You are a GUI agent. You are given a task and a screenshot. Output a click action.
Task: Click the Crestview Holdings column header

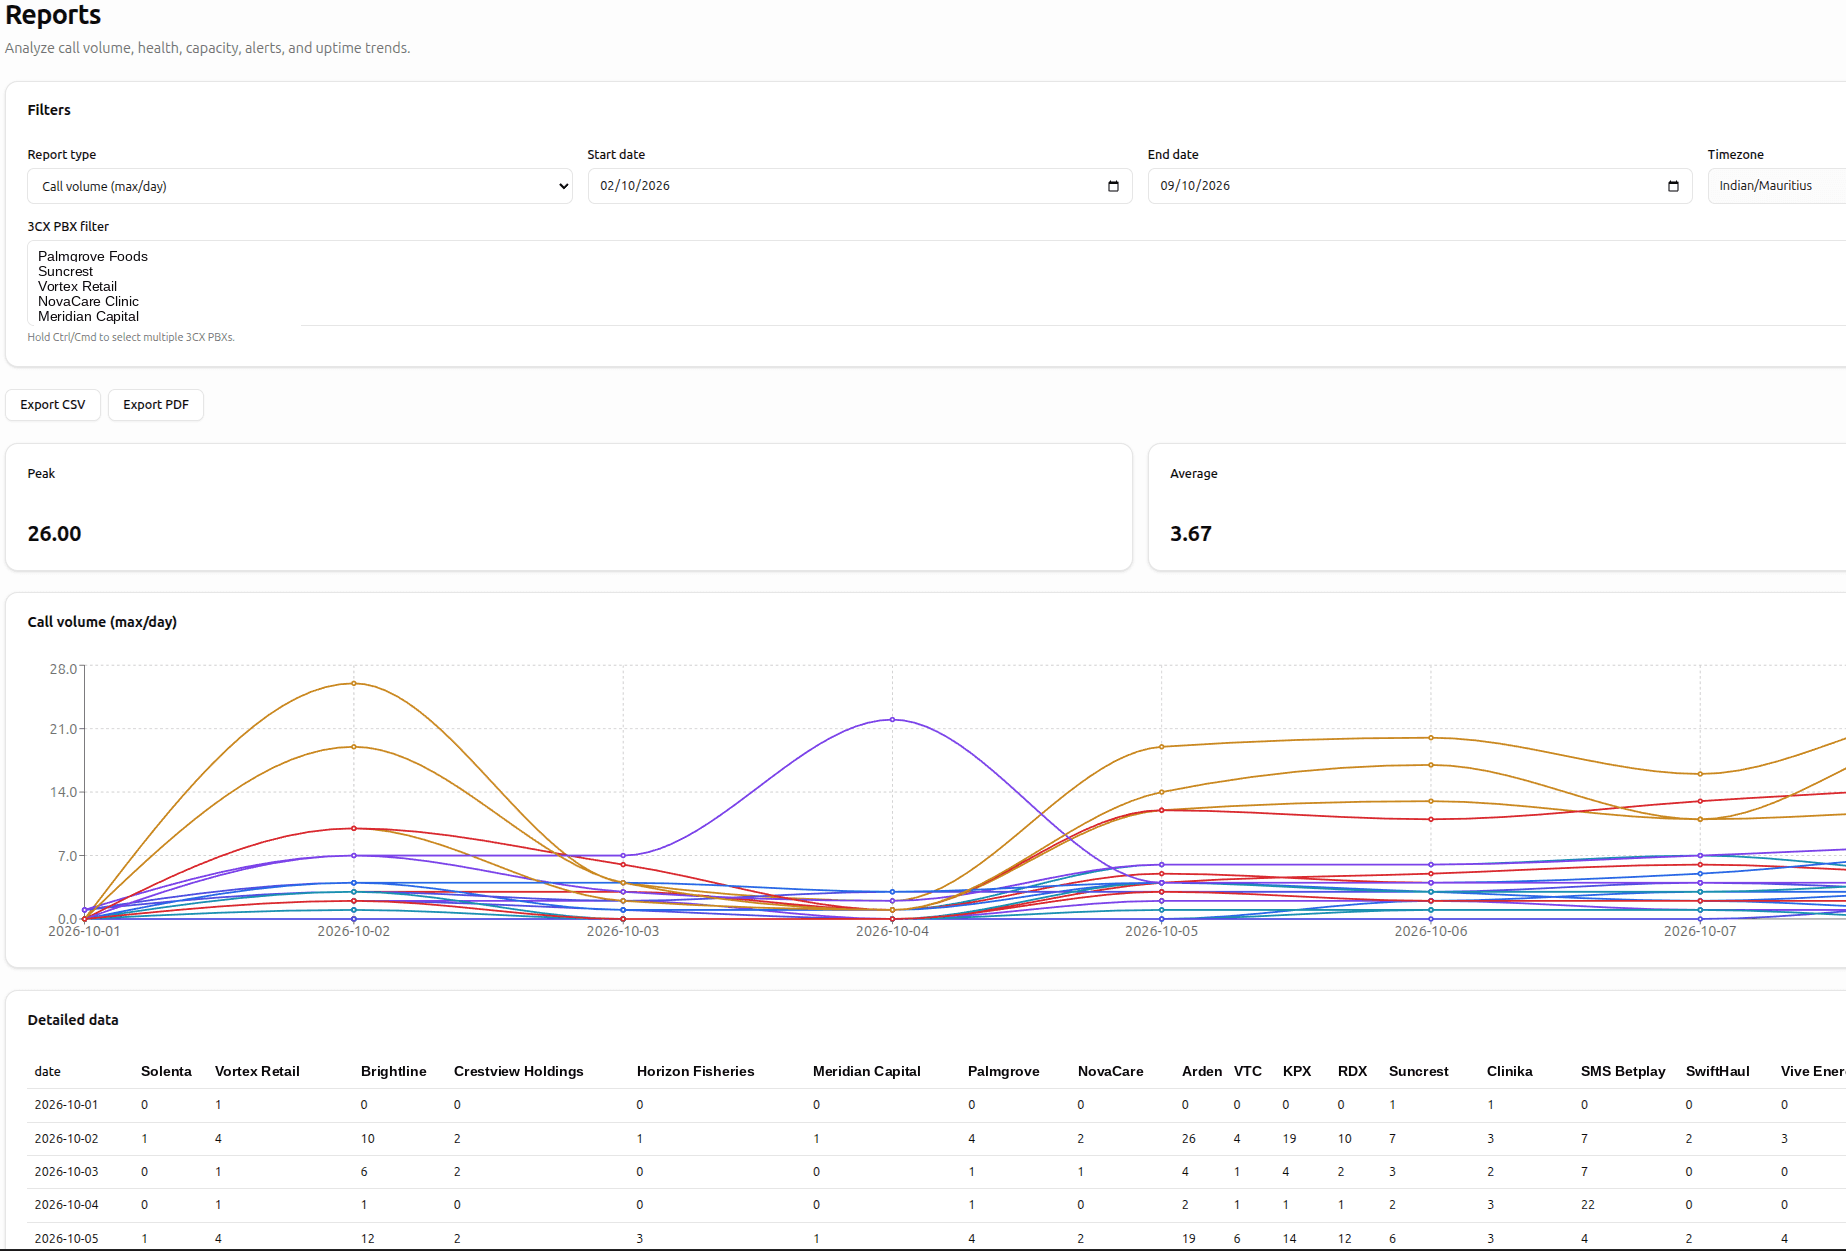coord(519,1071)
